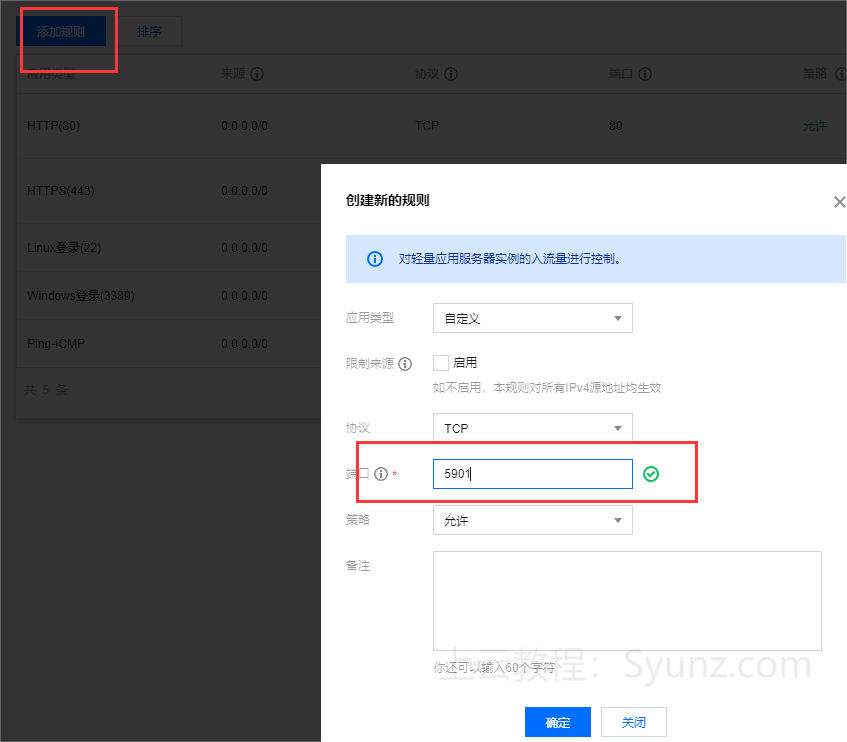Select the HTTPS(443) rule row text
Image resolution: width=847 pixels, height=742 pixels.
[60, 191]
